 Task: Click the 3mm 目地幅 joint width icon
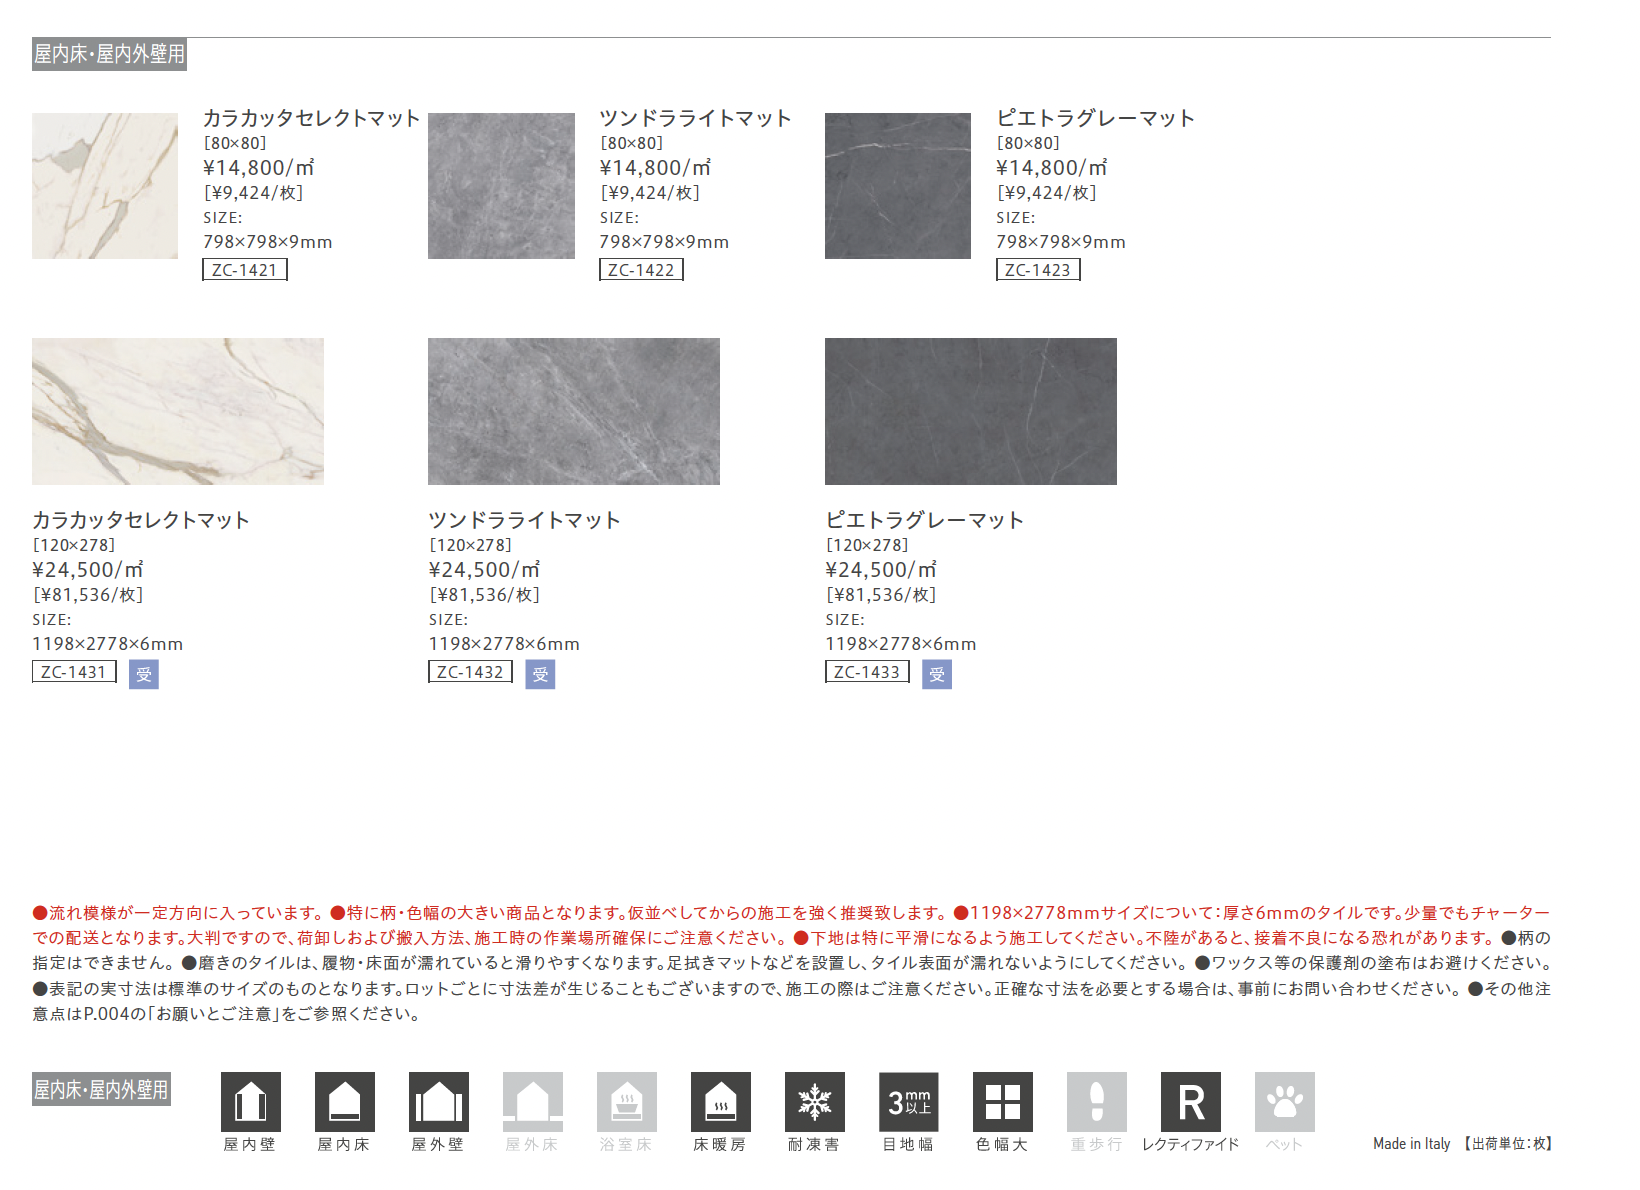[908, 1102]
